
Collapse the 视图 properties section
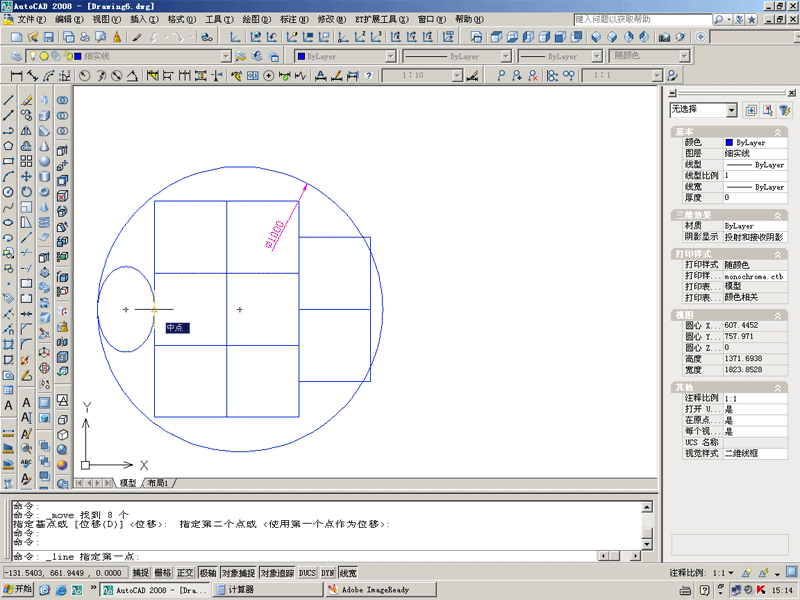pyautogui.click(x=778, y=316)
